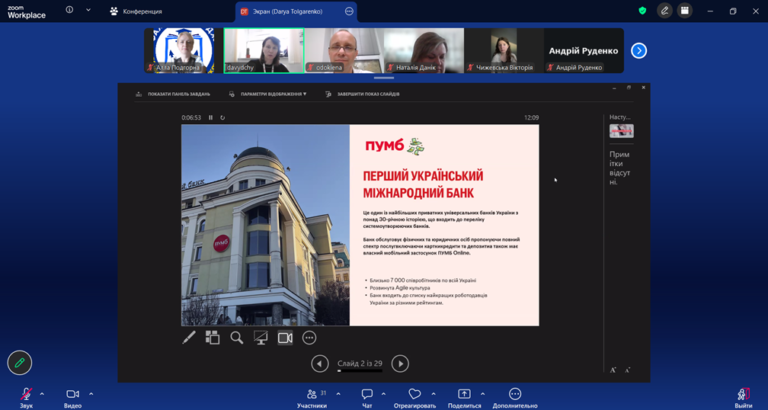Click the slide progress bar under Слайд 2 із 29
The image size is (768, 410).
[x=360, y=371]
